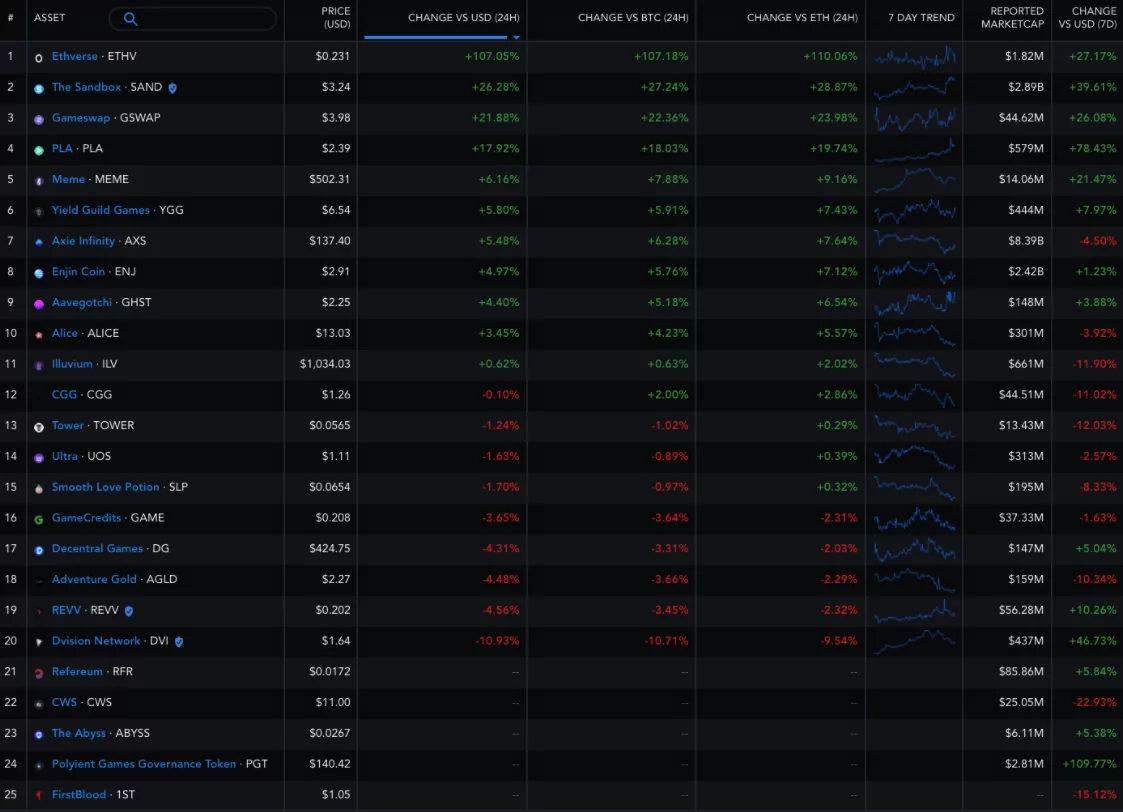The image size is (1123, 812).
Task: Open the Gameswap asset link
Action: (x=81, y=117)
